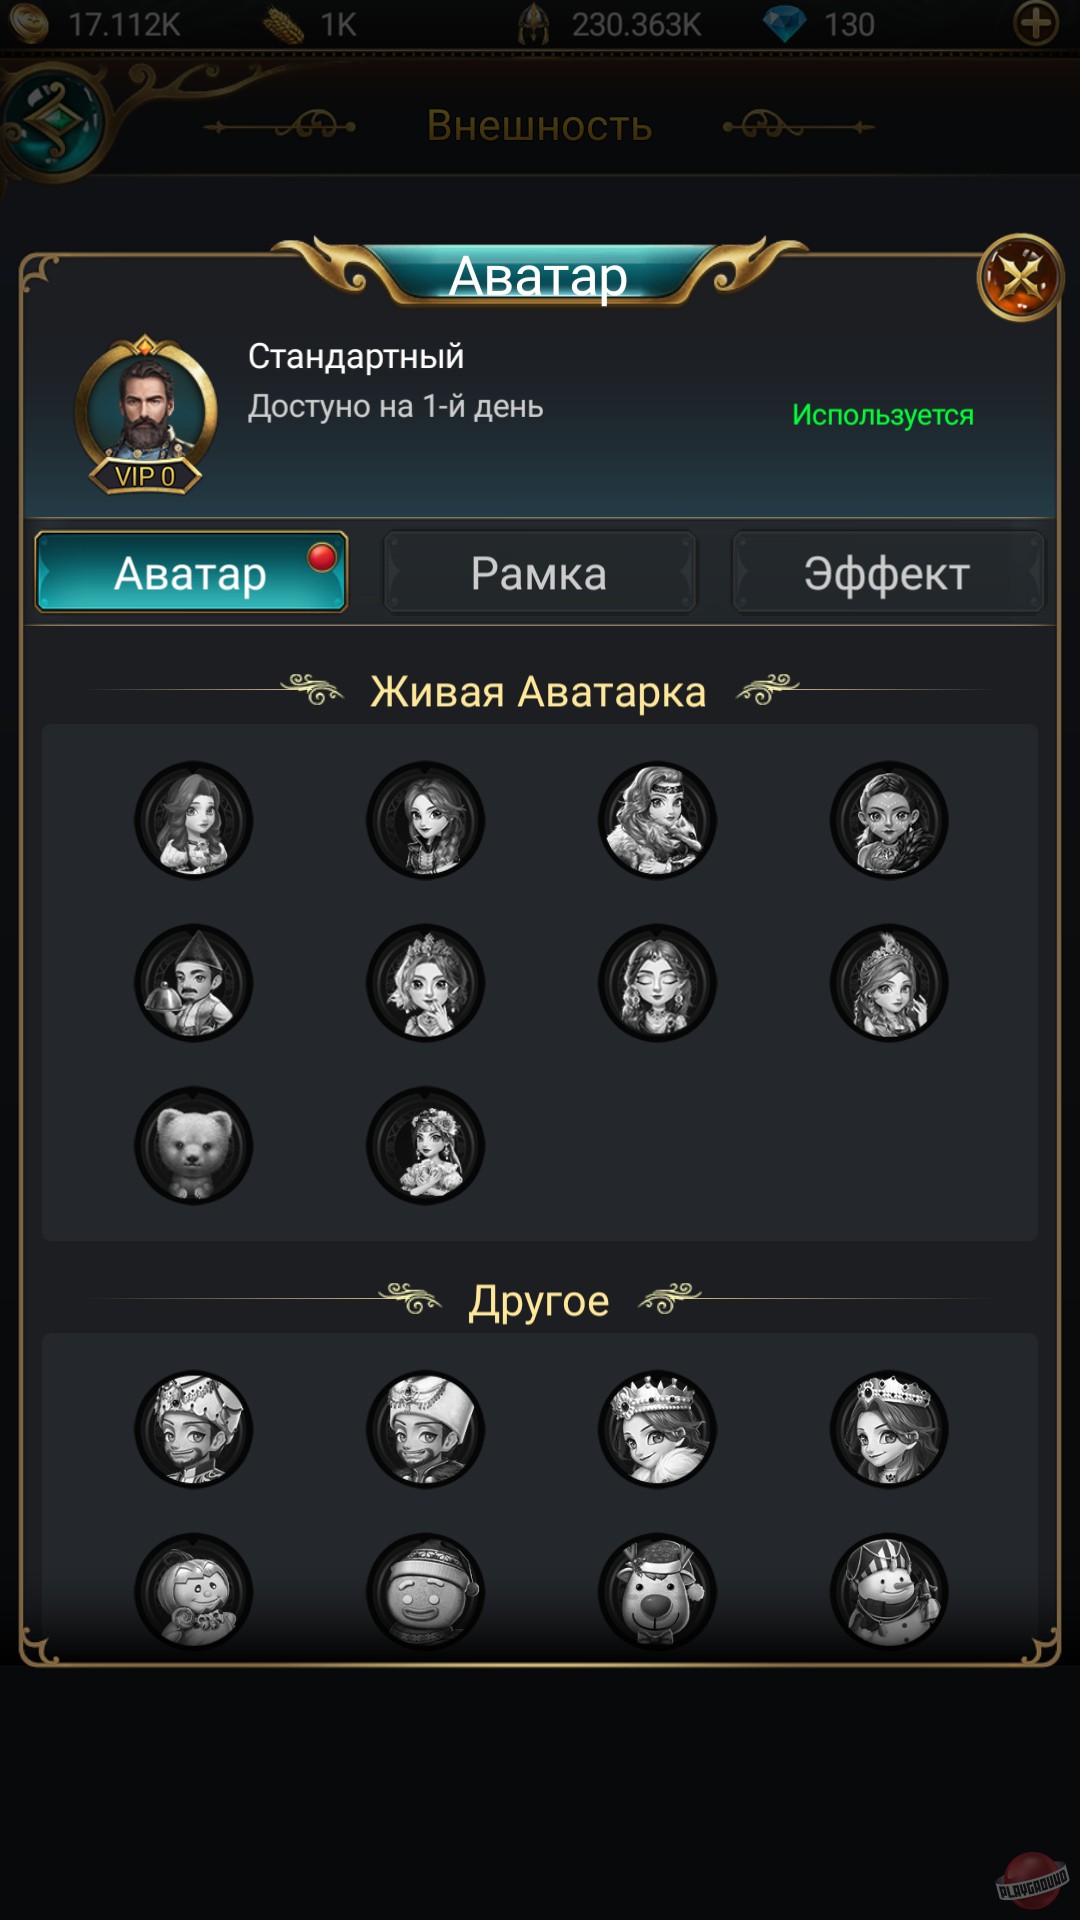1080x1920 pixels.
Task: Tap the blue diamond currency icon
Action: click(x=785, y=23)
